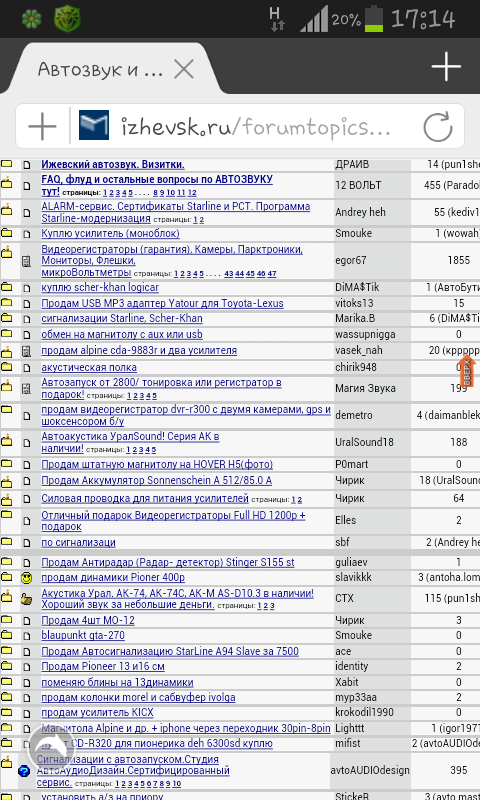This screenshot has width=480, height=800.
Task: Click question-mark icon beside Сигнализации с автозапуском
Action: [x=23, y=771]
